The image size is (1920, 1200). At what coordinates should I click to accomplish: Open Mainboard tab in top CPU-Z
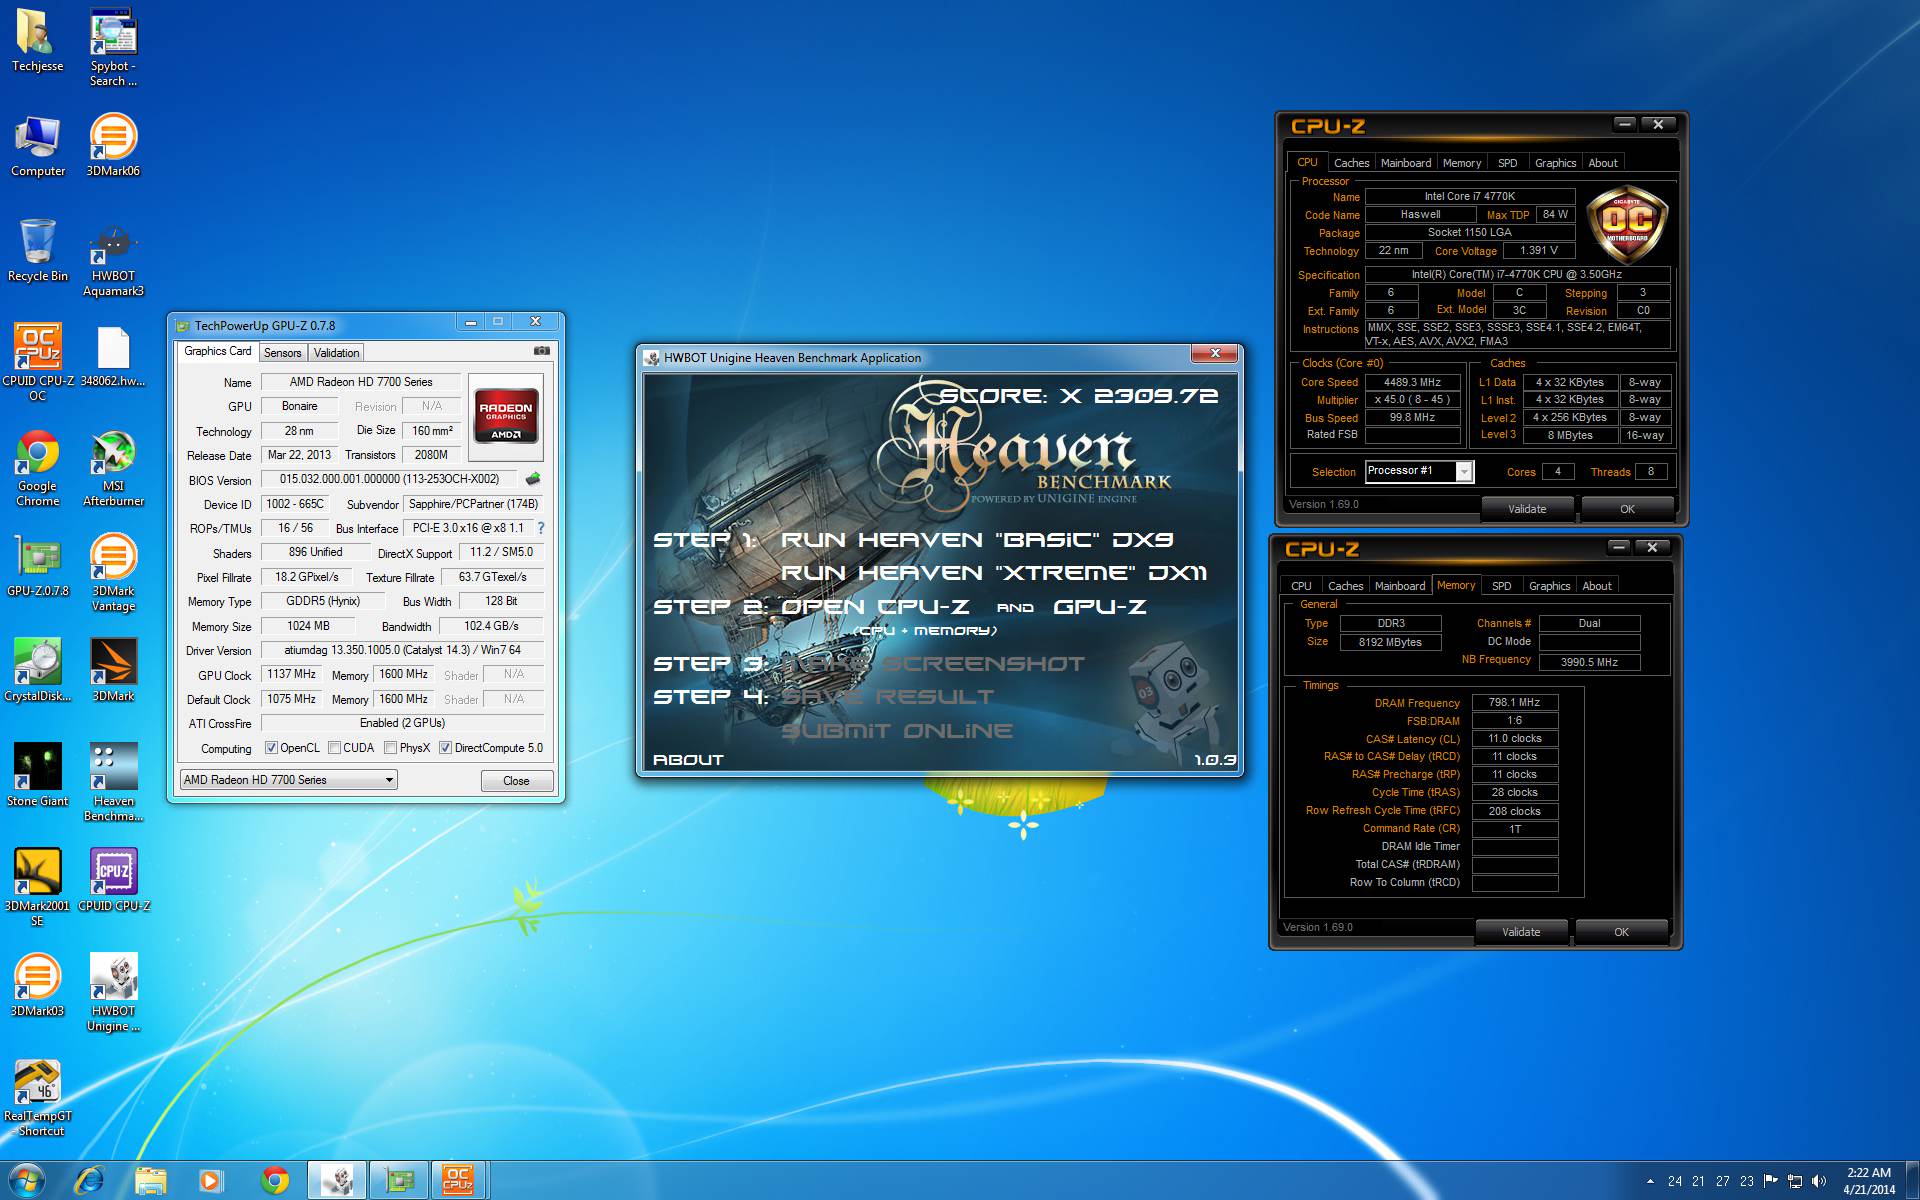(1406, 163)
